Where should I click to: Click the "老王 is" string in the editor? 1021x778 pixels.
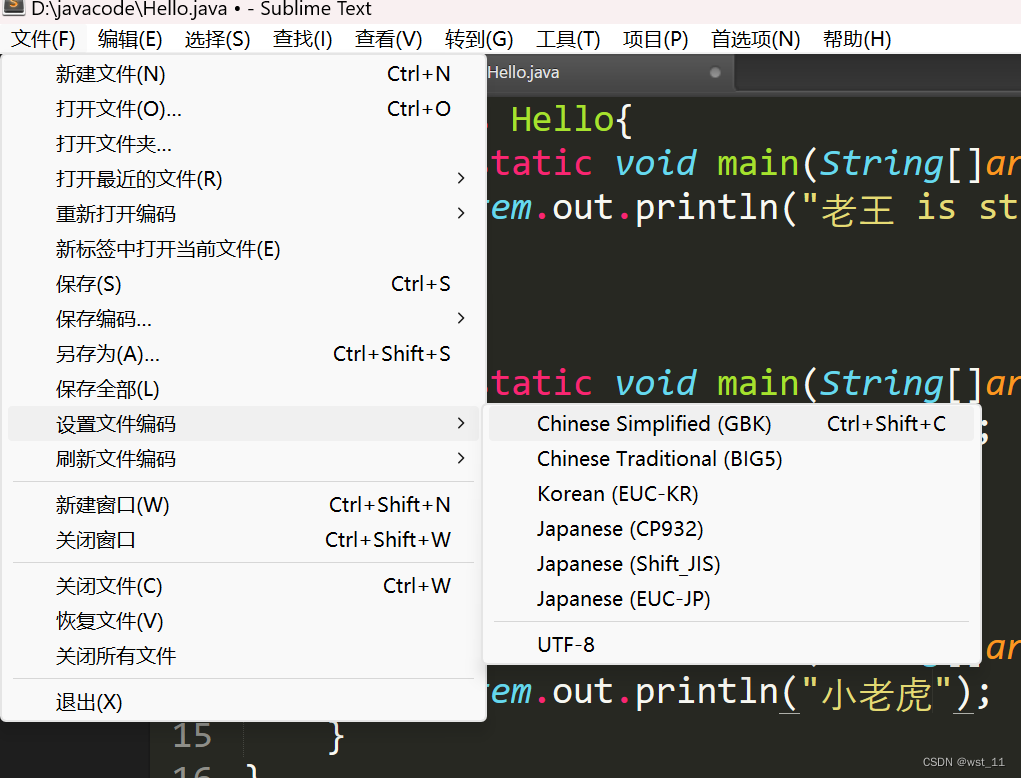pos(878,209)
